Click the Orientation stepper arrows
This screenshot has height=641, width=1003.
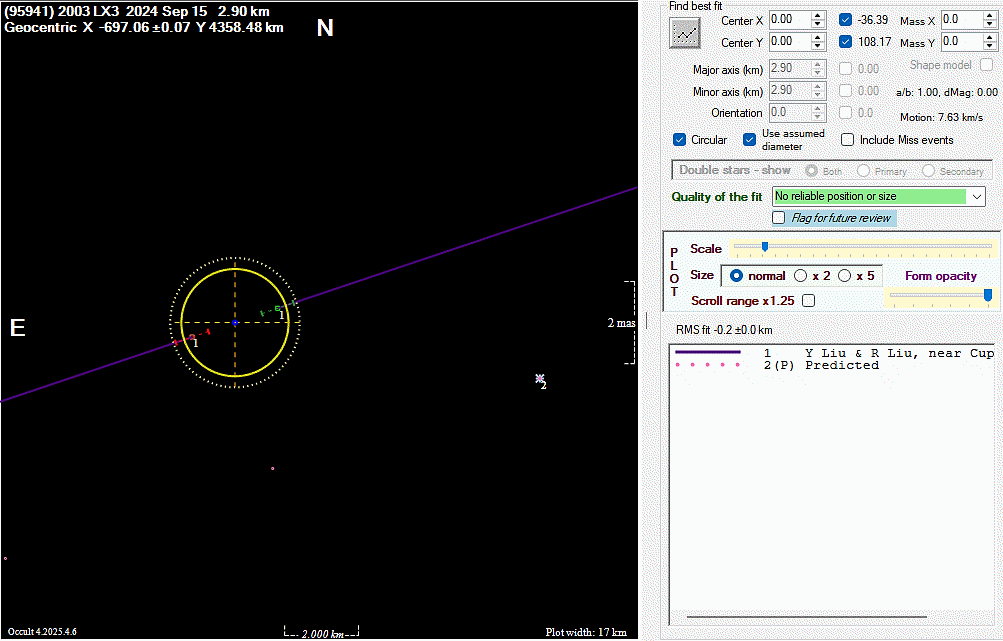click(818, 113)
